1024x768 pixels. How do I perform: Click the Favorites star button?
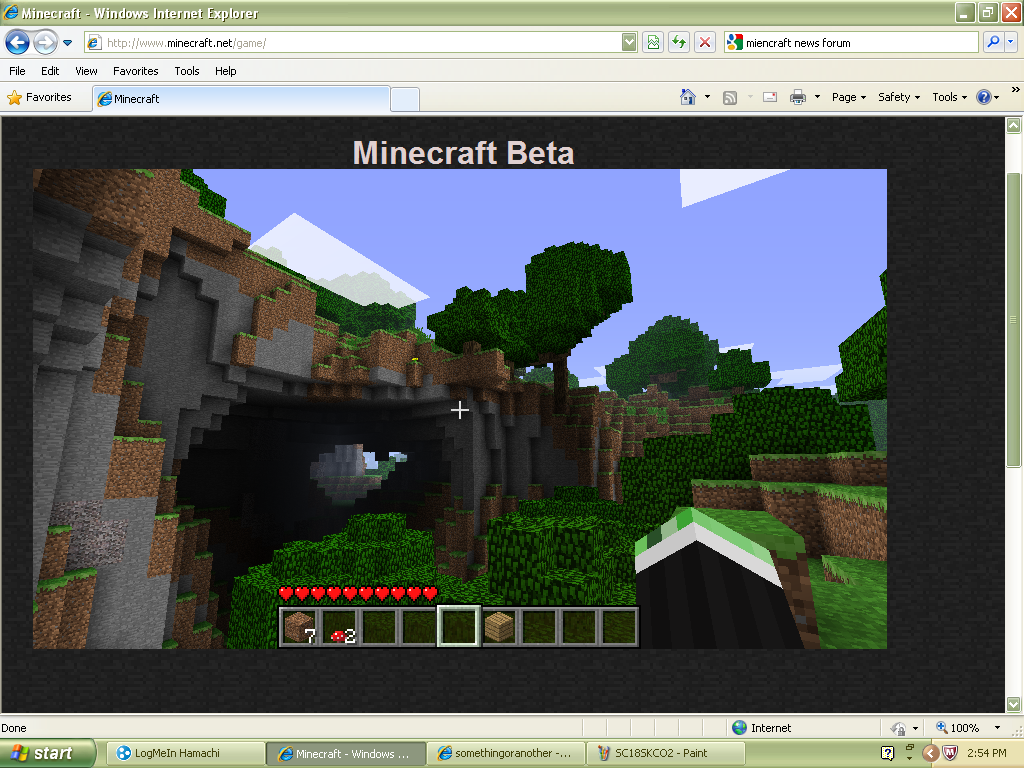[40, 97]
